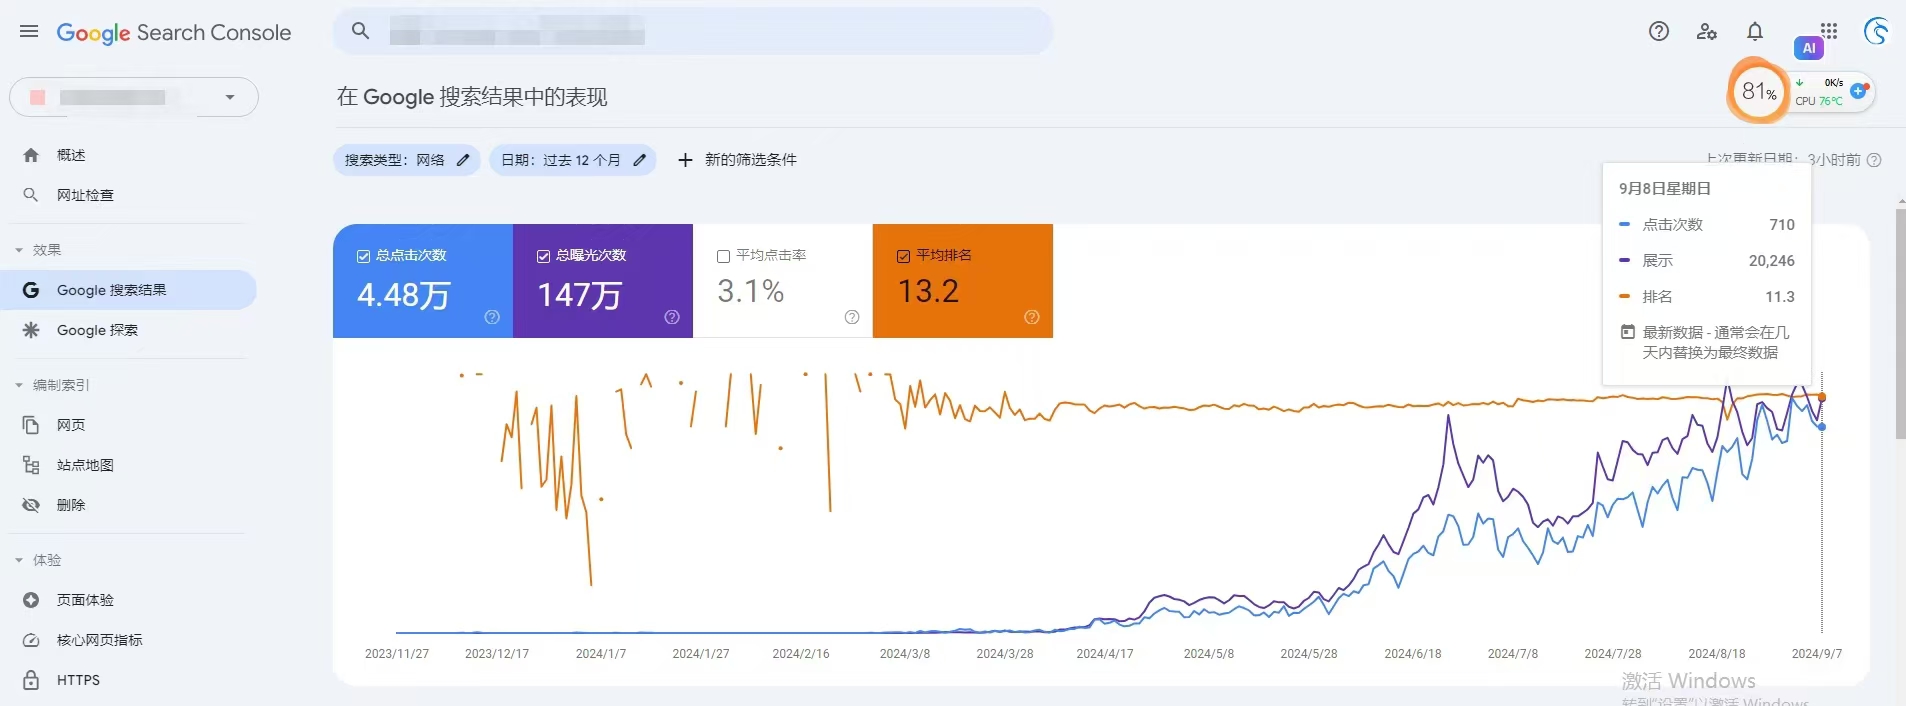Toggle the 总点击次数 checkbox
This screenshot has width=1906, height=706.
tap(364, 256)
